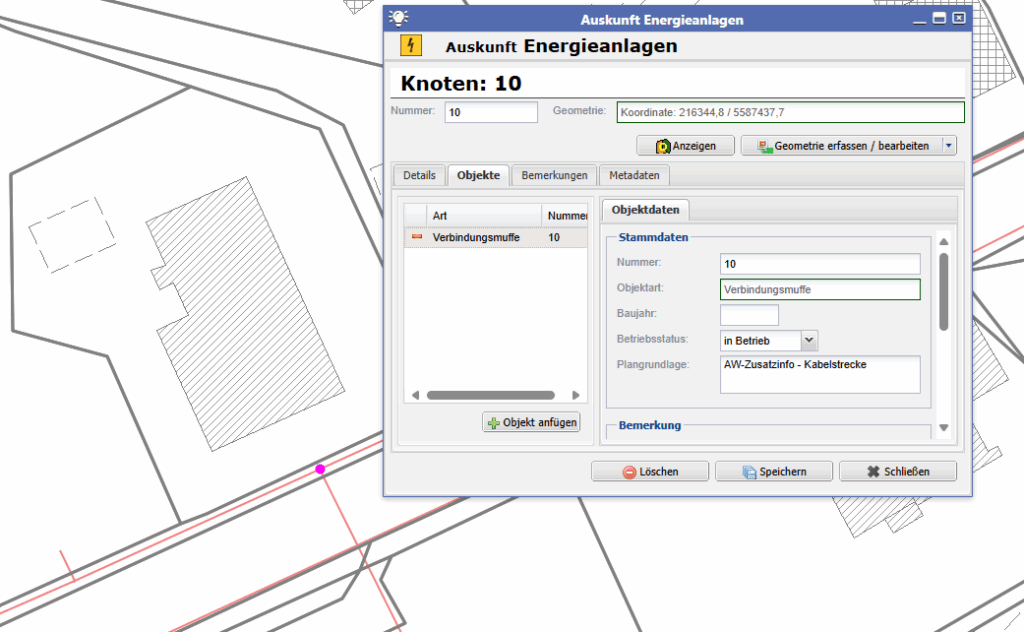Click the yellow lightning bolt energy icon

pos(411,46)
